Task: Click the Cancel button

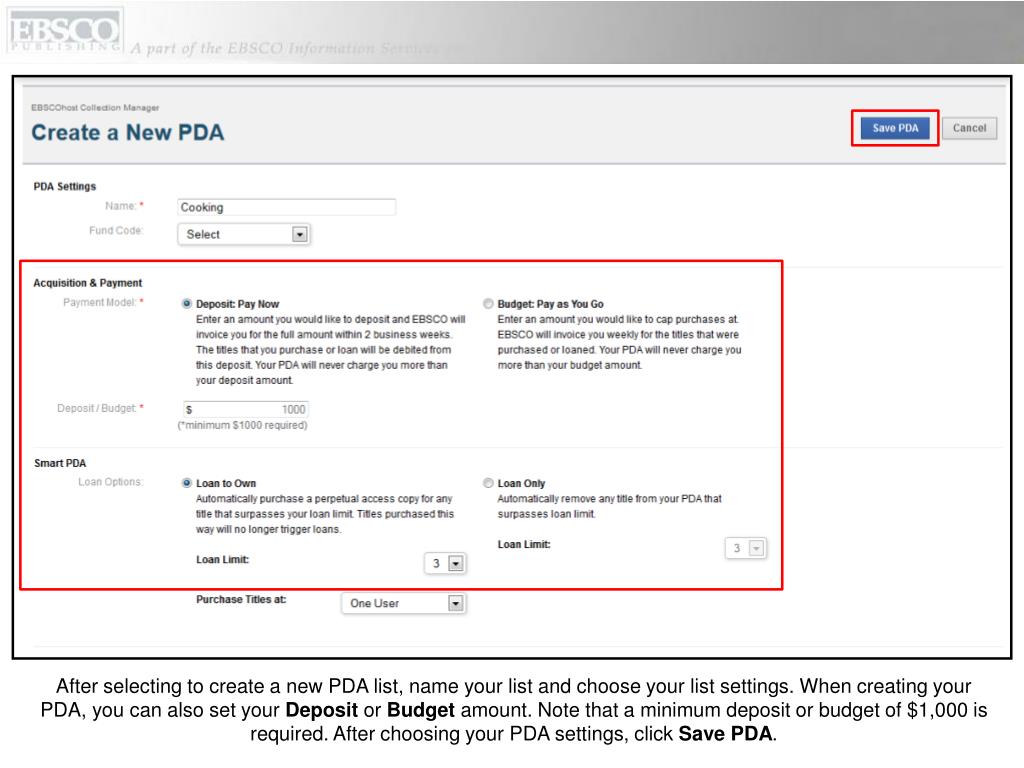Action: click(969, 128)
